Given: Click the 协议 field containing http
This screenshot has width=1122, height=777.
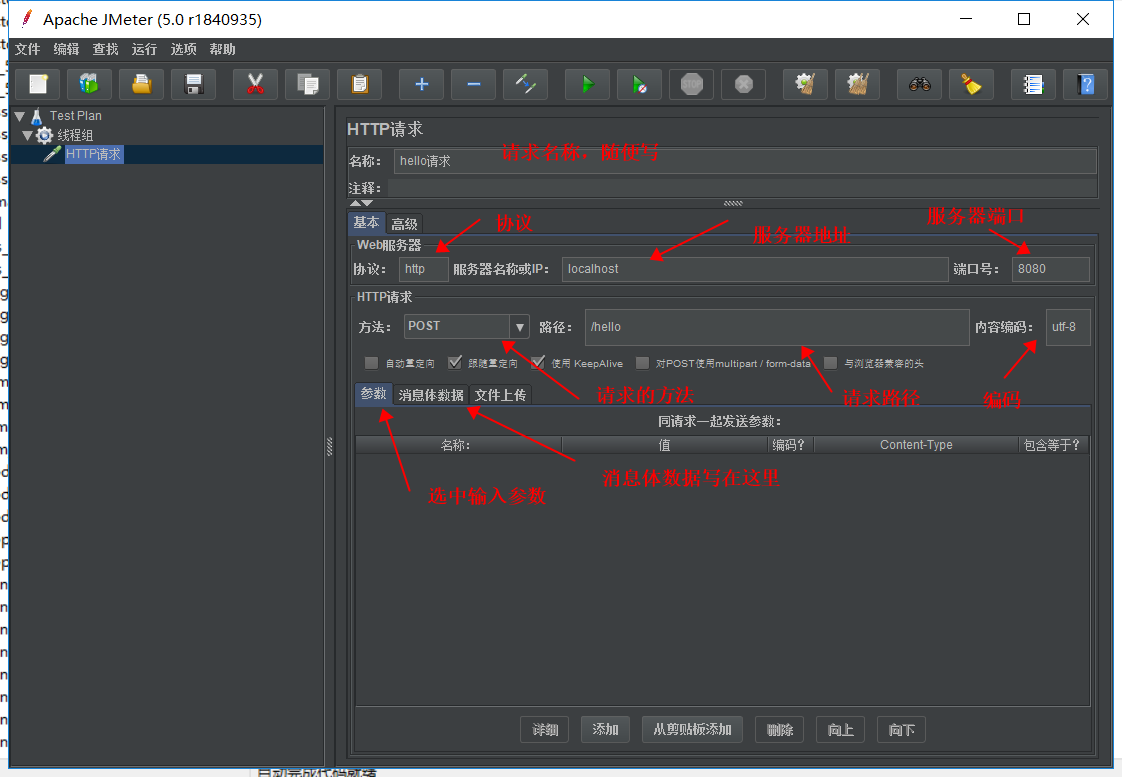Looking at the screenshot, I should 424,269.
